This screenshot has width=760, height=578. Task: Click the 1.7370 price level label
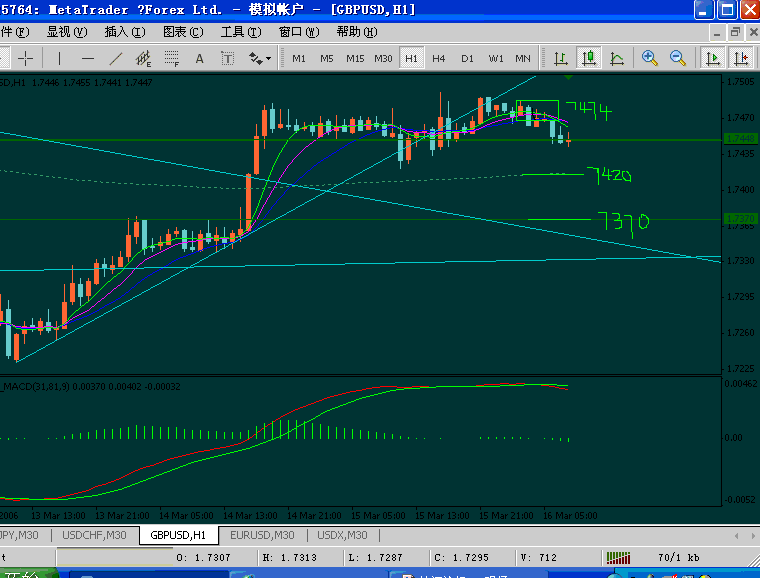(741, 219)
